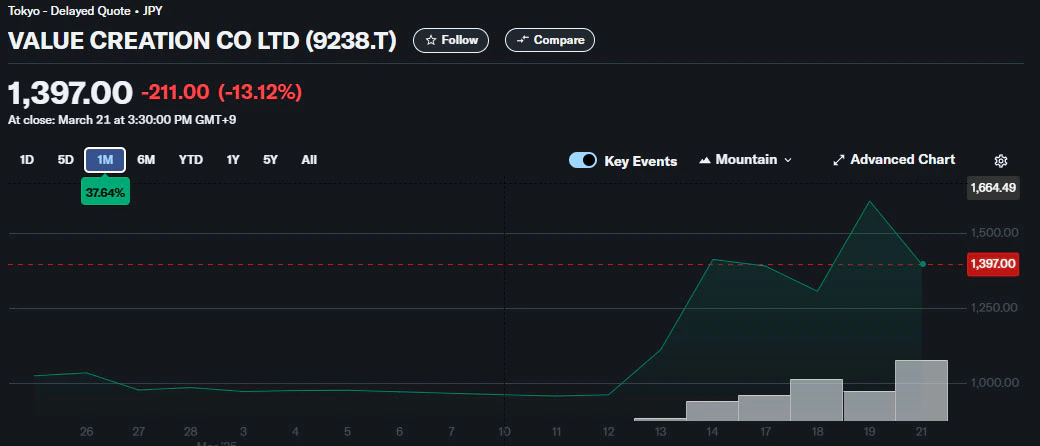
Task: Select the All time range
Action: (x=309, y=160)
